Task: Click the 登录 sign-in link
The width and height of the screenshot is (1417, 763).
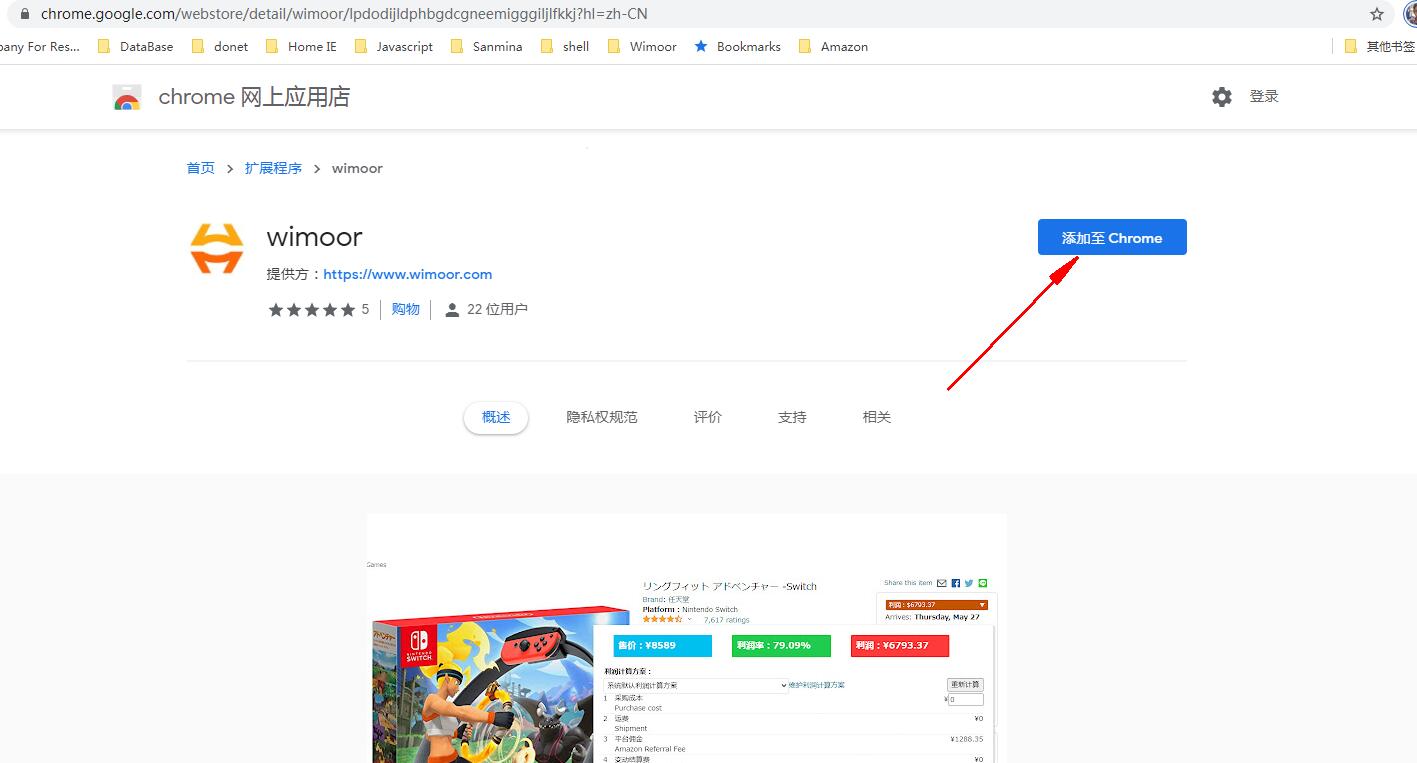Action: [x=1264, y=97]
